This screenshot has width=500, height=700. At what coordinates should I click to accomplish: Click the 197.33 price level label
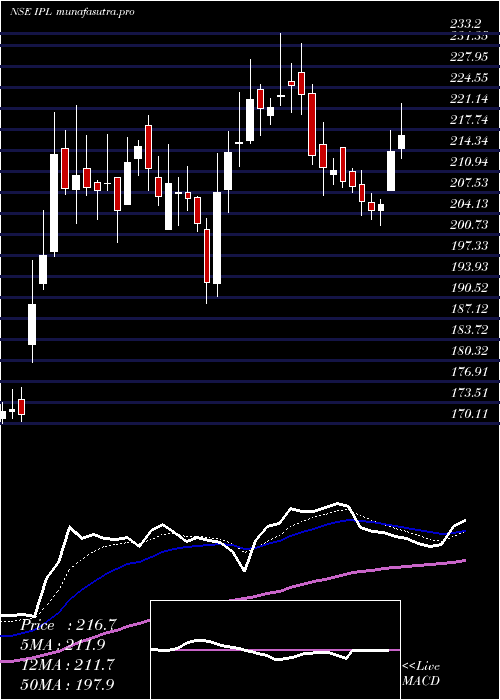pos(469,246)
